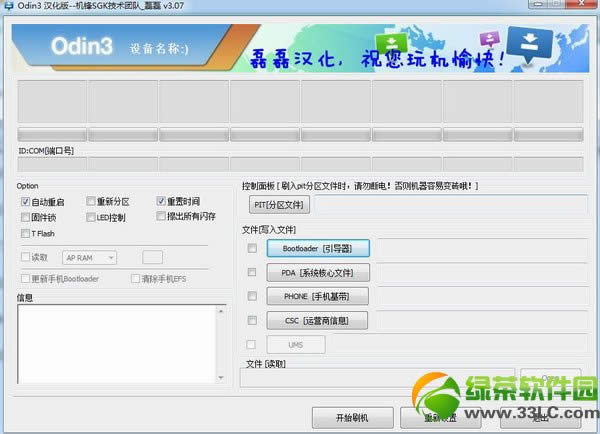Click inside the 信息 log box
The image size is (600, 434).
117,344
